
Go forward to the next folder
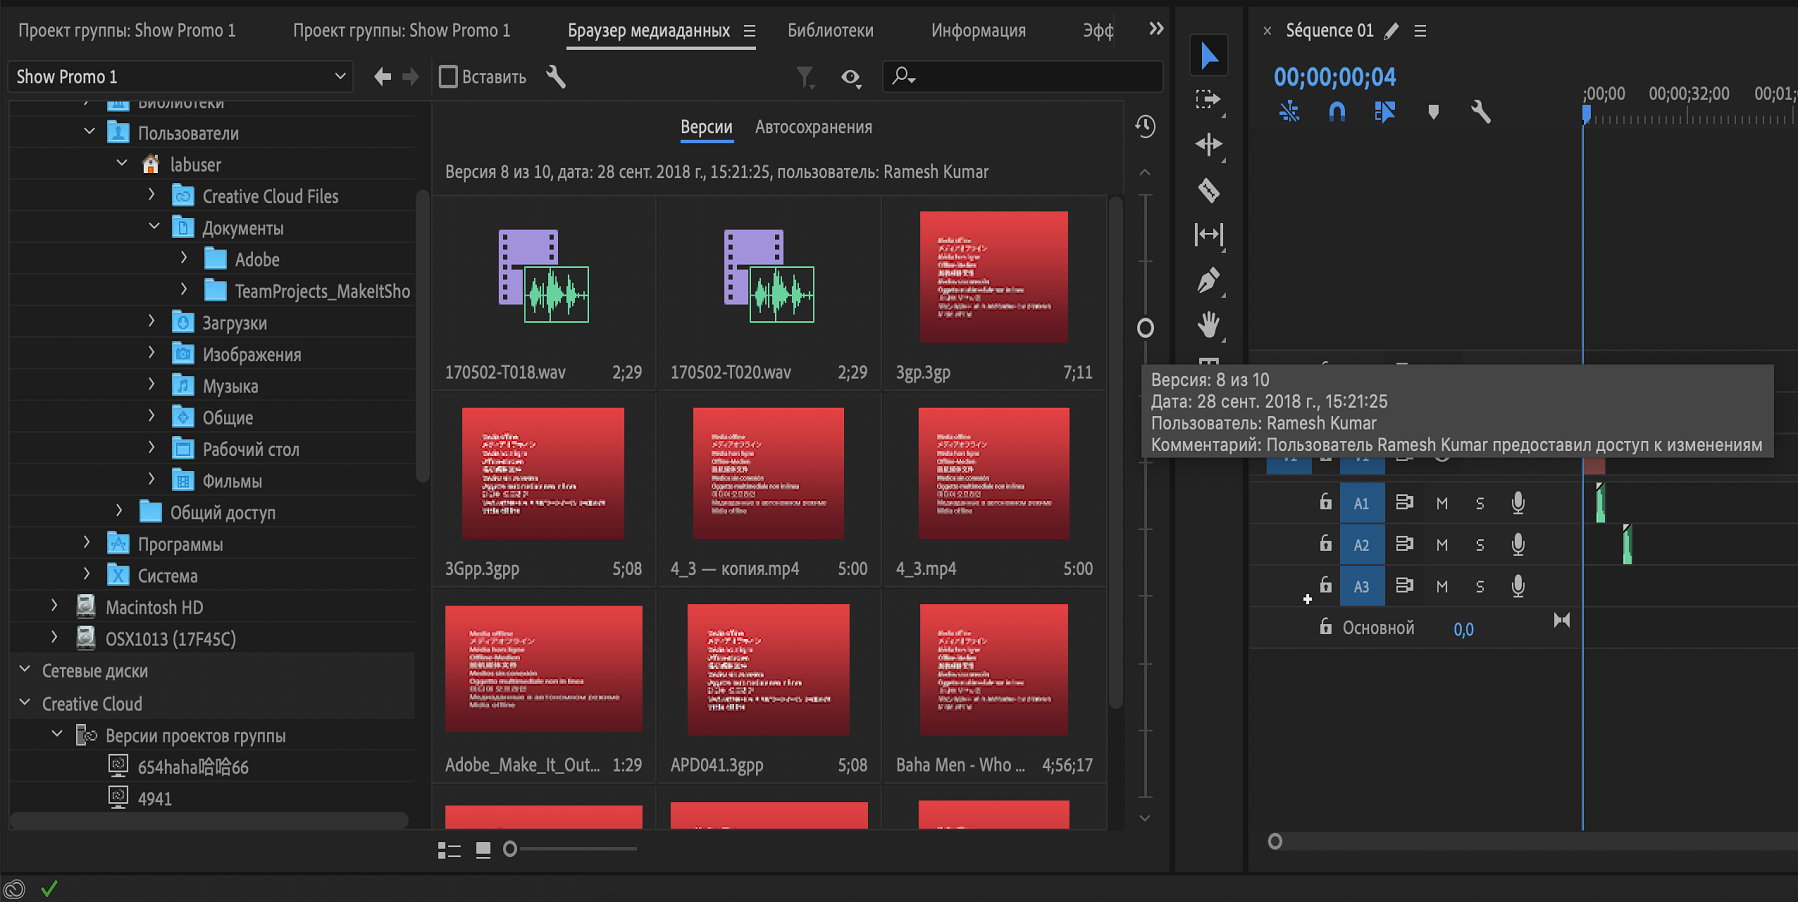tap(410, 77)
